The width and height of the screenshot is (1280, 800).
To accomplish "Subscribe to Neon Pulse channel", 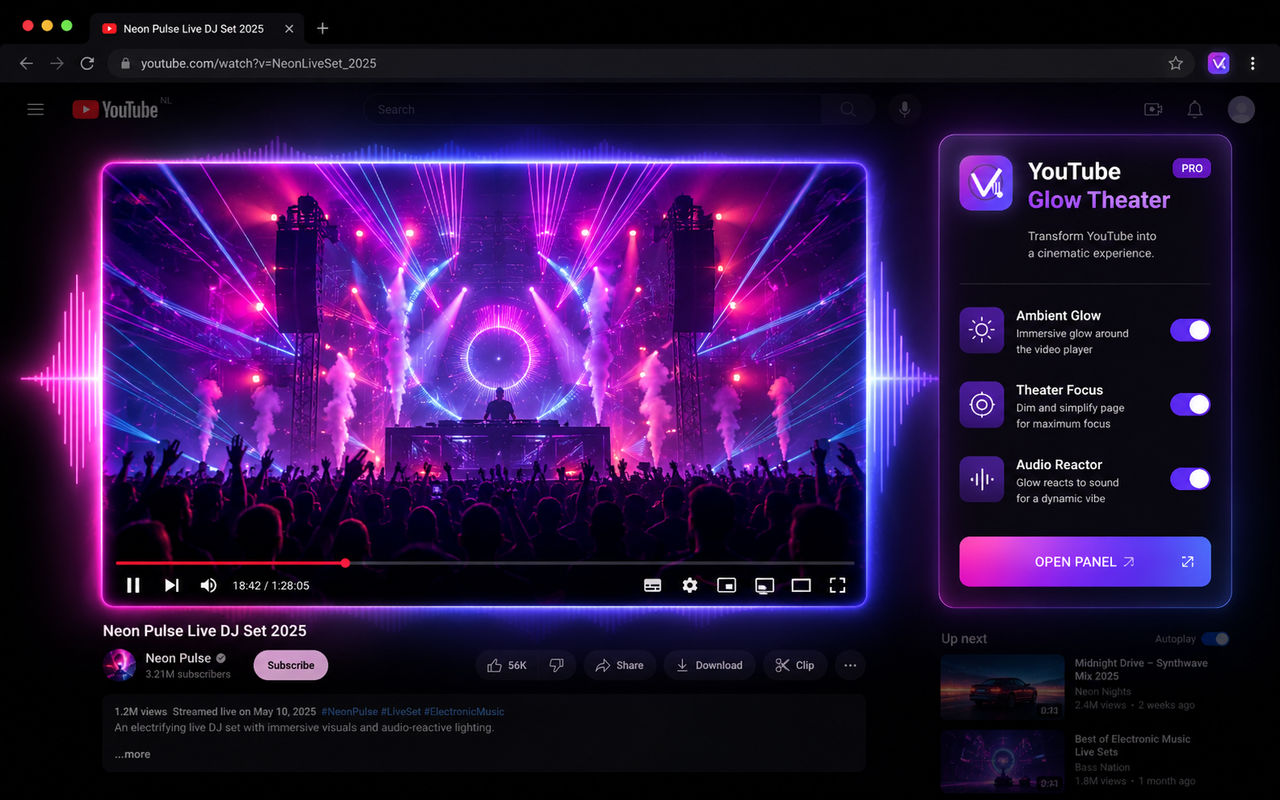I will coord(291,665).
